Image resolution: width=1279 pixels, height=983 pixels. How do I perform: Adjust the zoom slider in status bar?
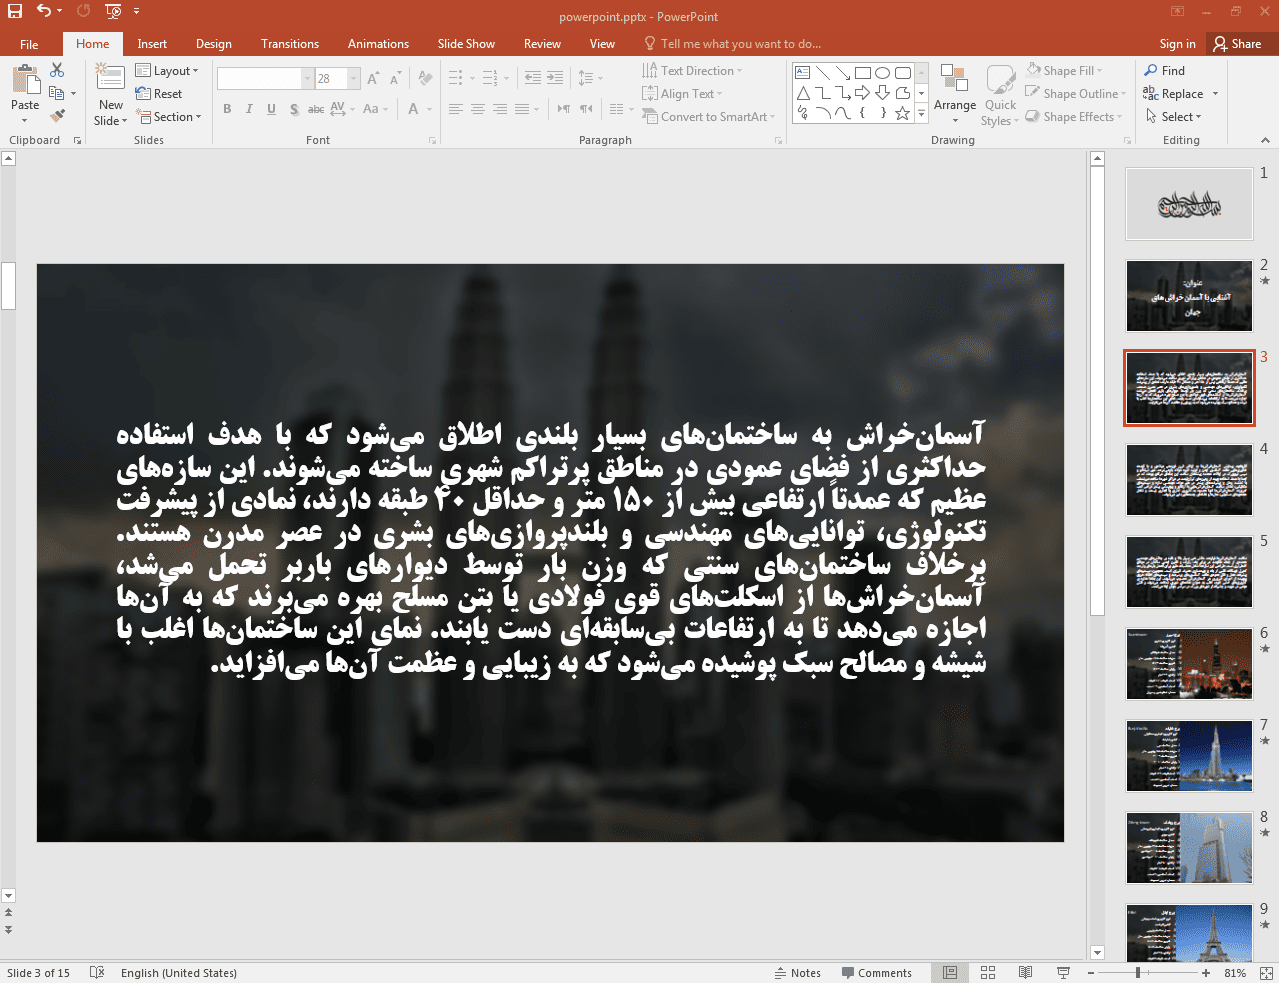click(1138, 973)
